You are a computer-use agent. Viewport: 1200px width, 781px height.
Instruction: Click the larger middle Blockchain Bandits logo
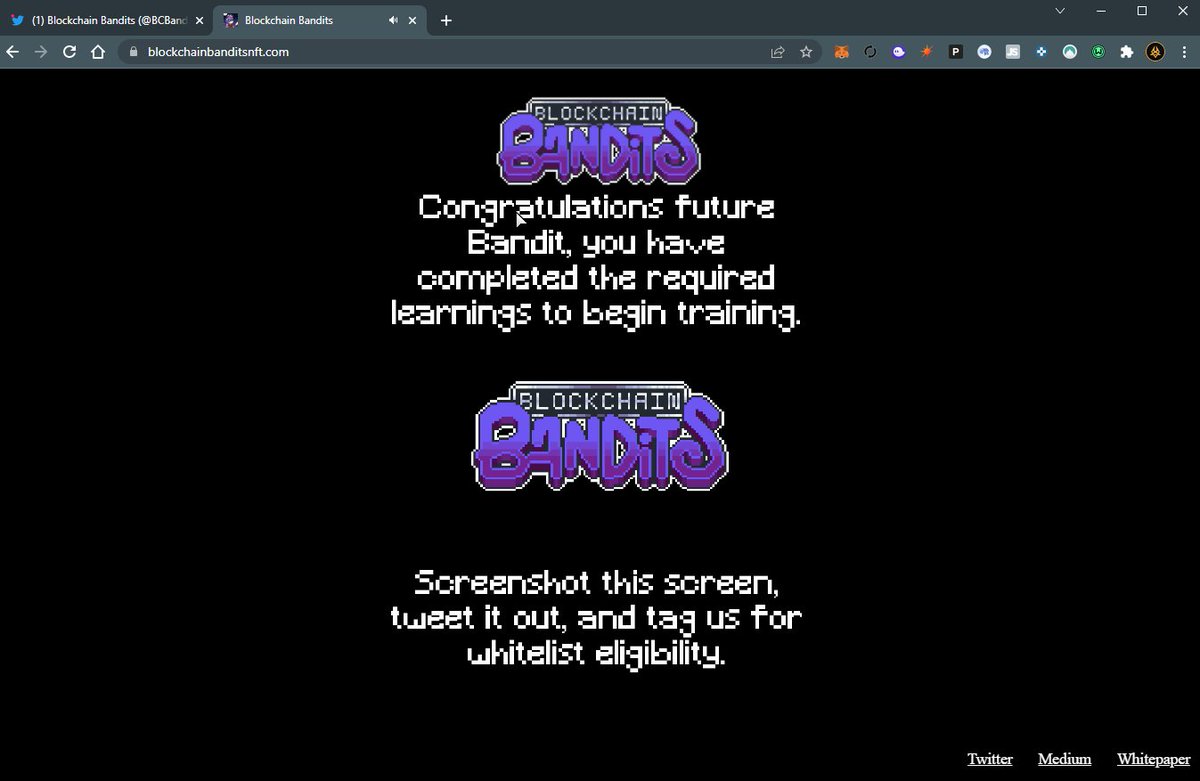pyautogui.click(x=599, y=436)
